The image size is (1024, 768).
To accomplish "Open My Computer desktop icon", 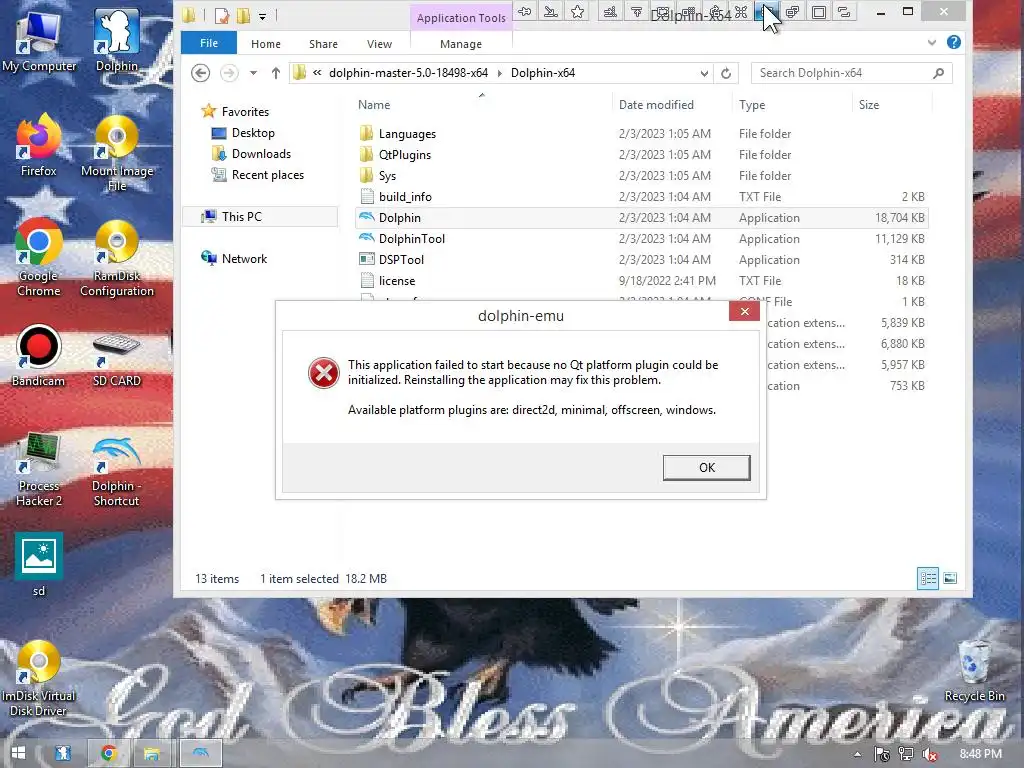I will point(39,41).
